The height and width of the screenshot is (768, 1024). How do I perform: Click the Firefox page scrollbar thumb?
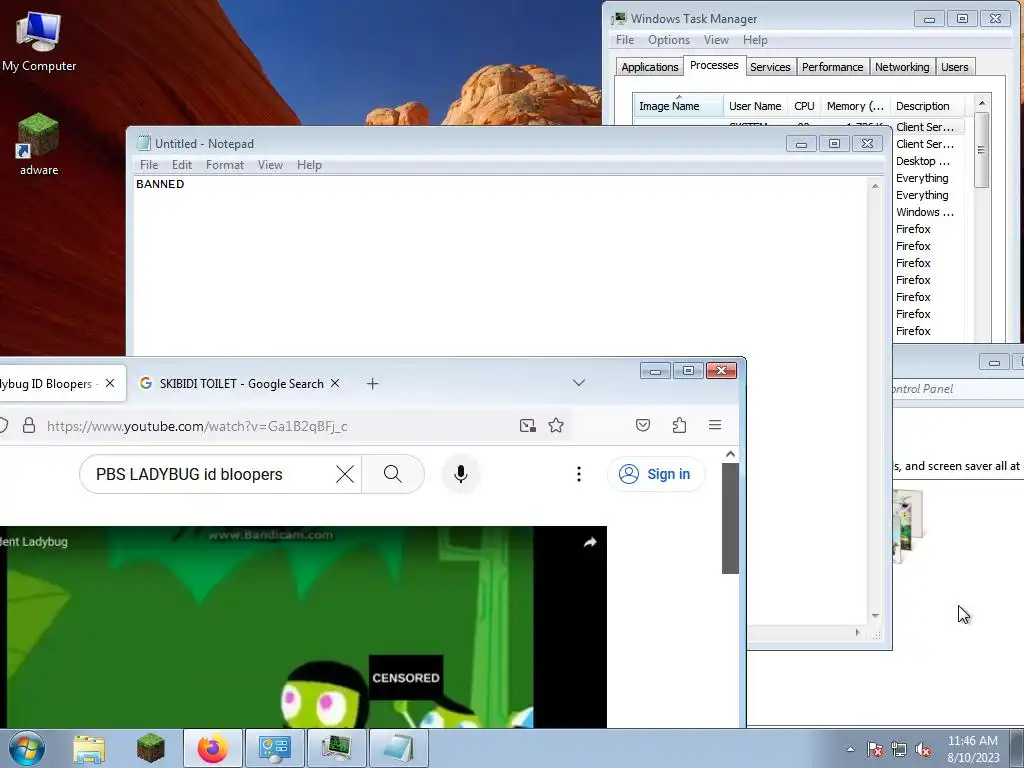point(730,519)
